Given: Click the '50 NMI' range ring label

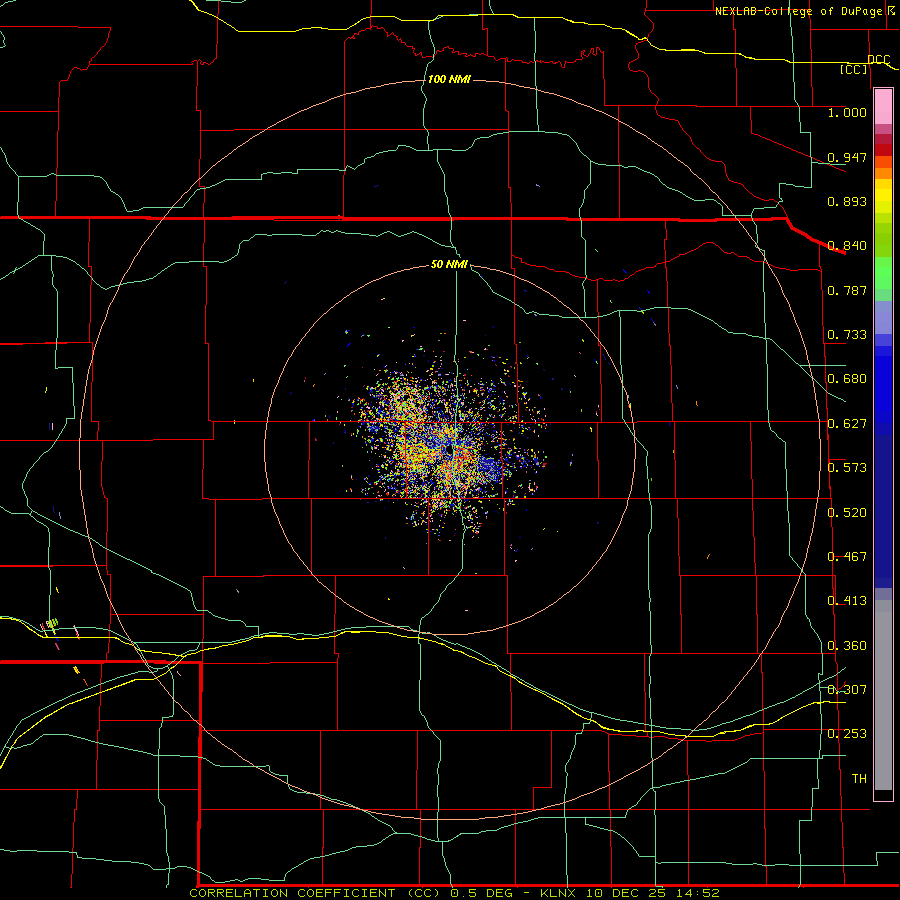Looking at the screenshot, I should point(449,265).
